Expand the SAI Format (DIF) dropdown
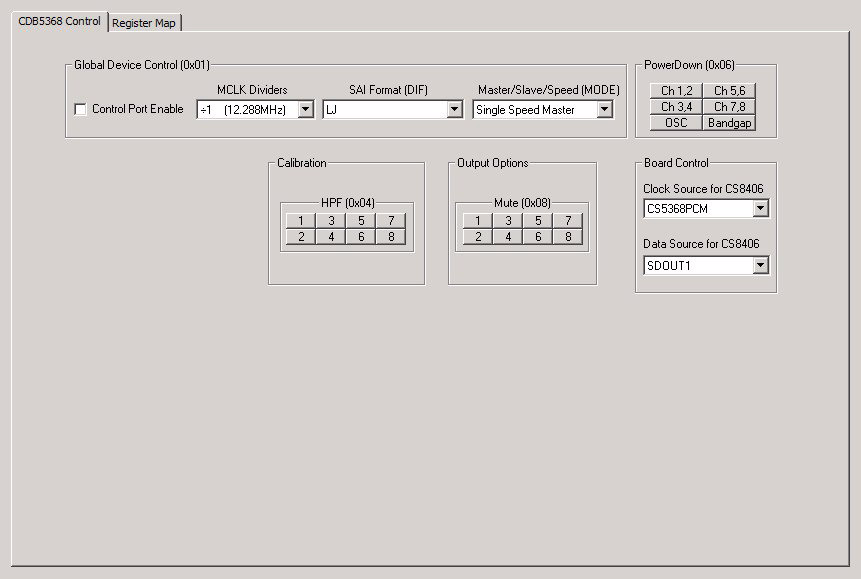The height and width of the screenshot is (579, 861). click(x=455, y=109)
